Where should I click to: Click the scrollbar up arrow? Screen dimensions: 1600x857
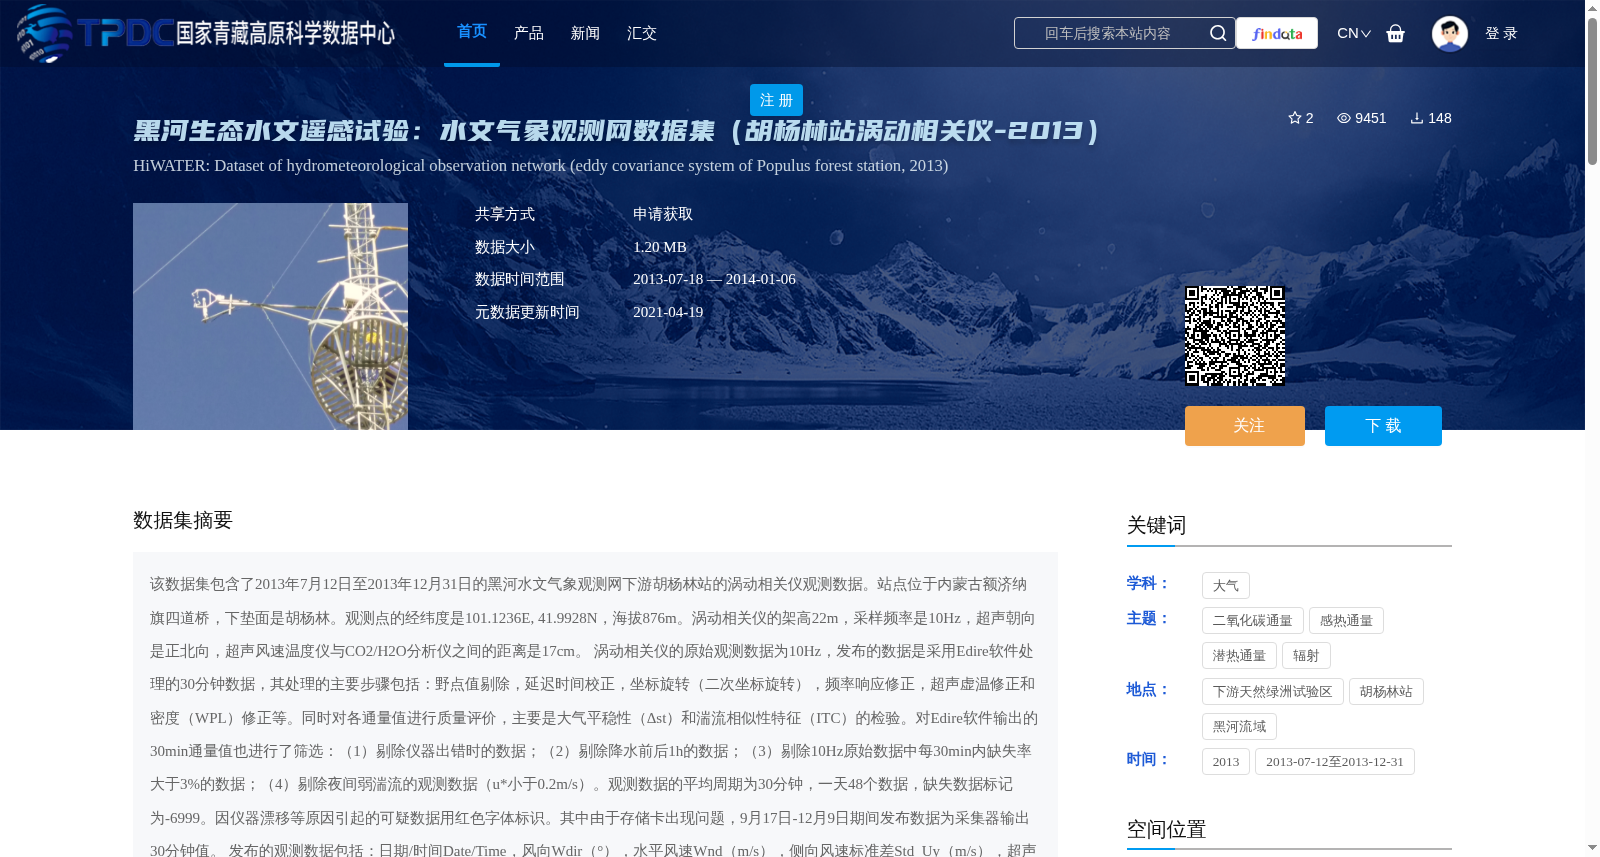pyautogui.click(x=1592, y=7)
